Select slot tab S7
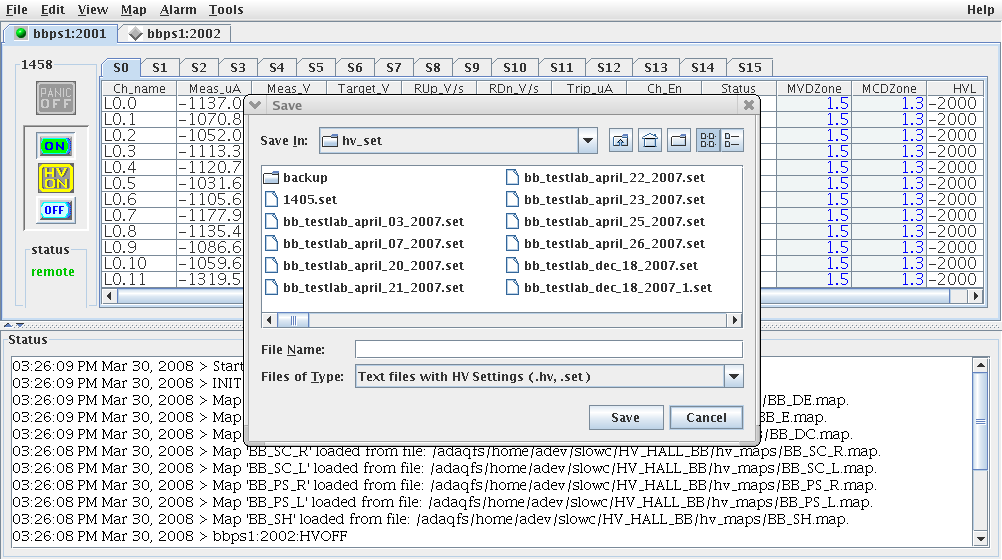 394,68
